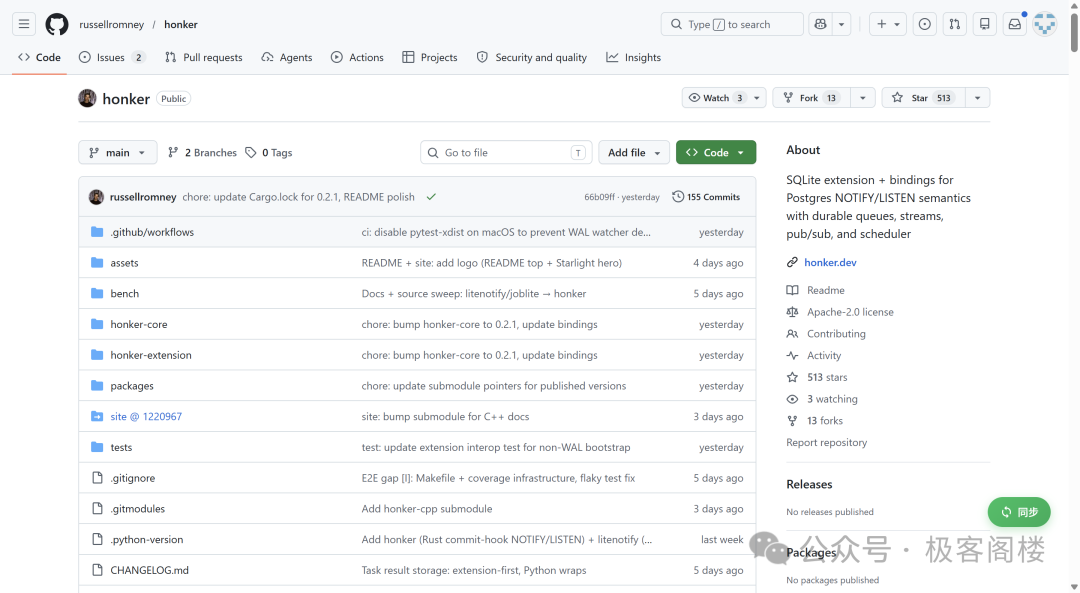This screenshot has height=593, width=1080.
Task: Open the Contributing link
Action: tap(836, 333)
